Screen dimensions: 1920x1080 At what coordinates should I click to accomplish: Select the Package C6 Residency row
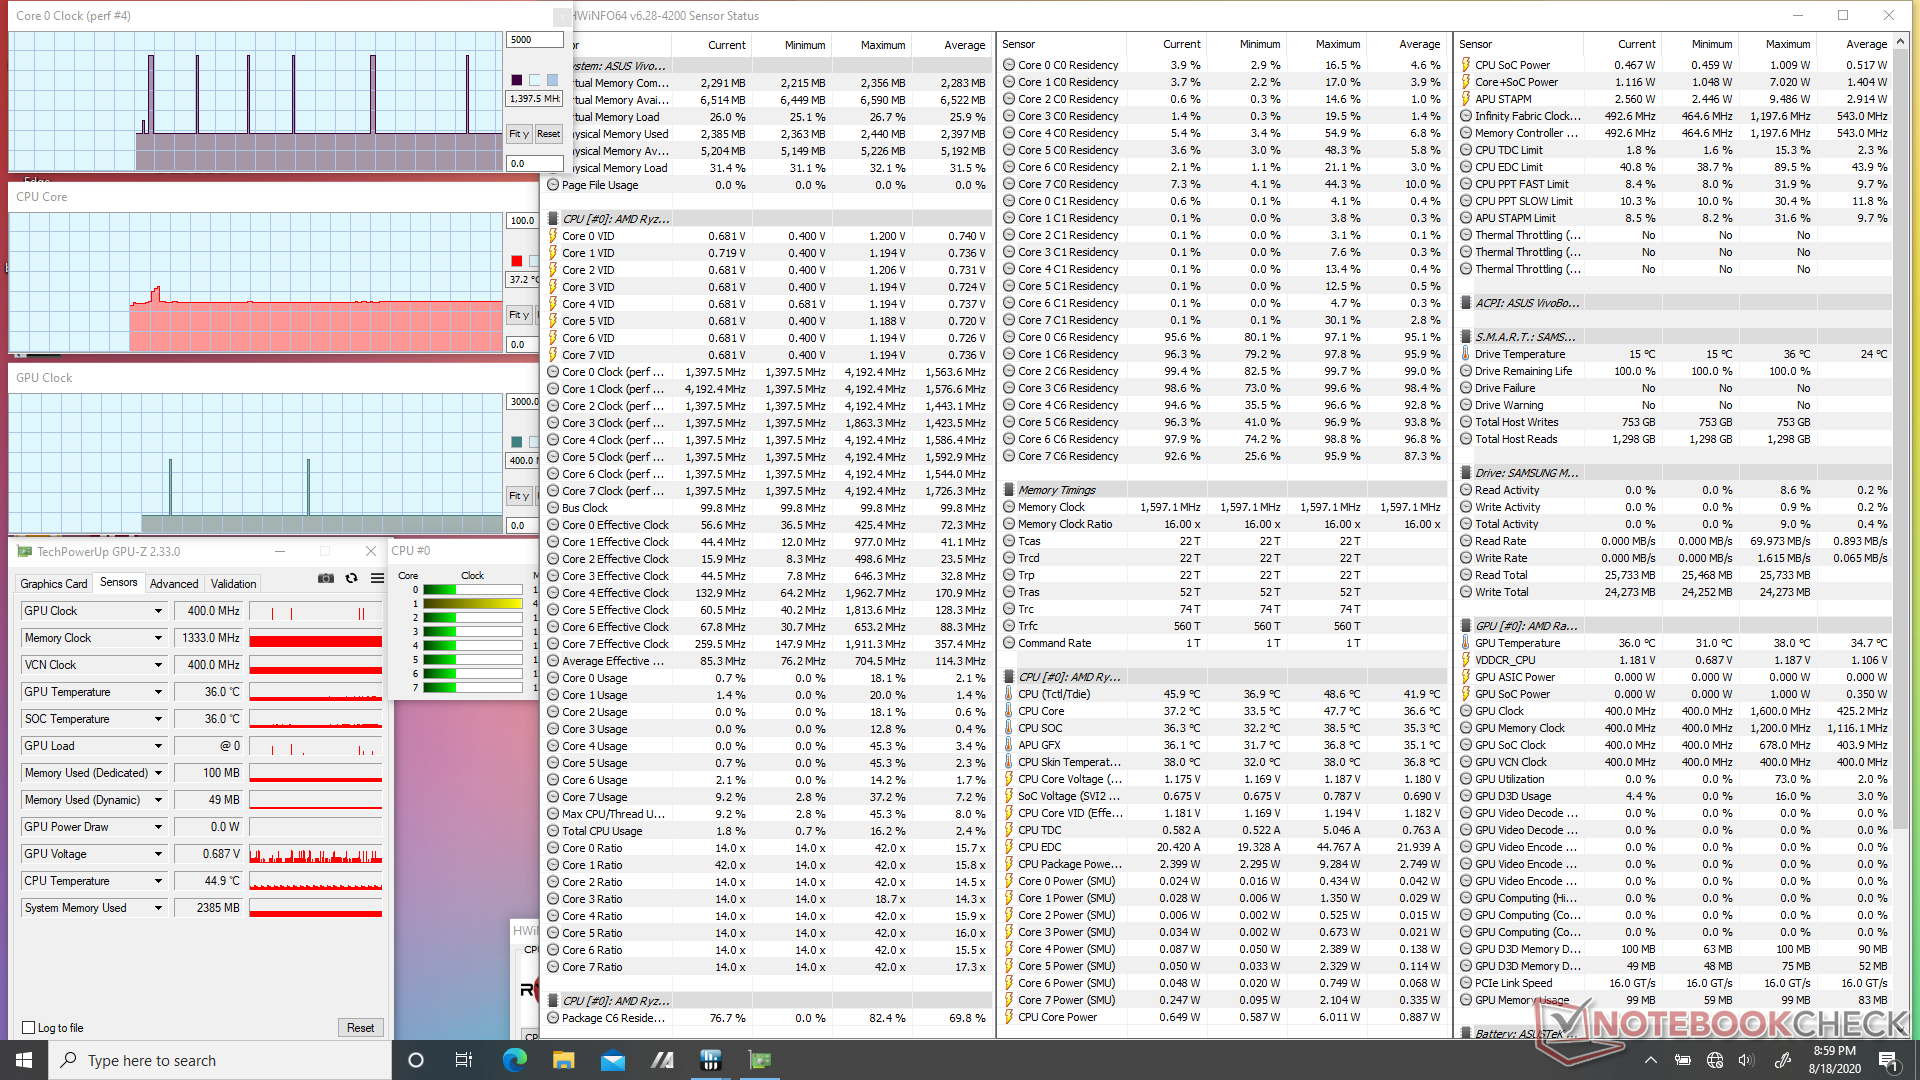768,1018
